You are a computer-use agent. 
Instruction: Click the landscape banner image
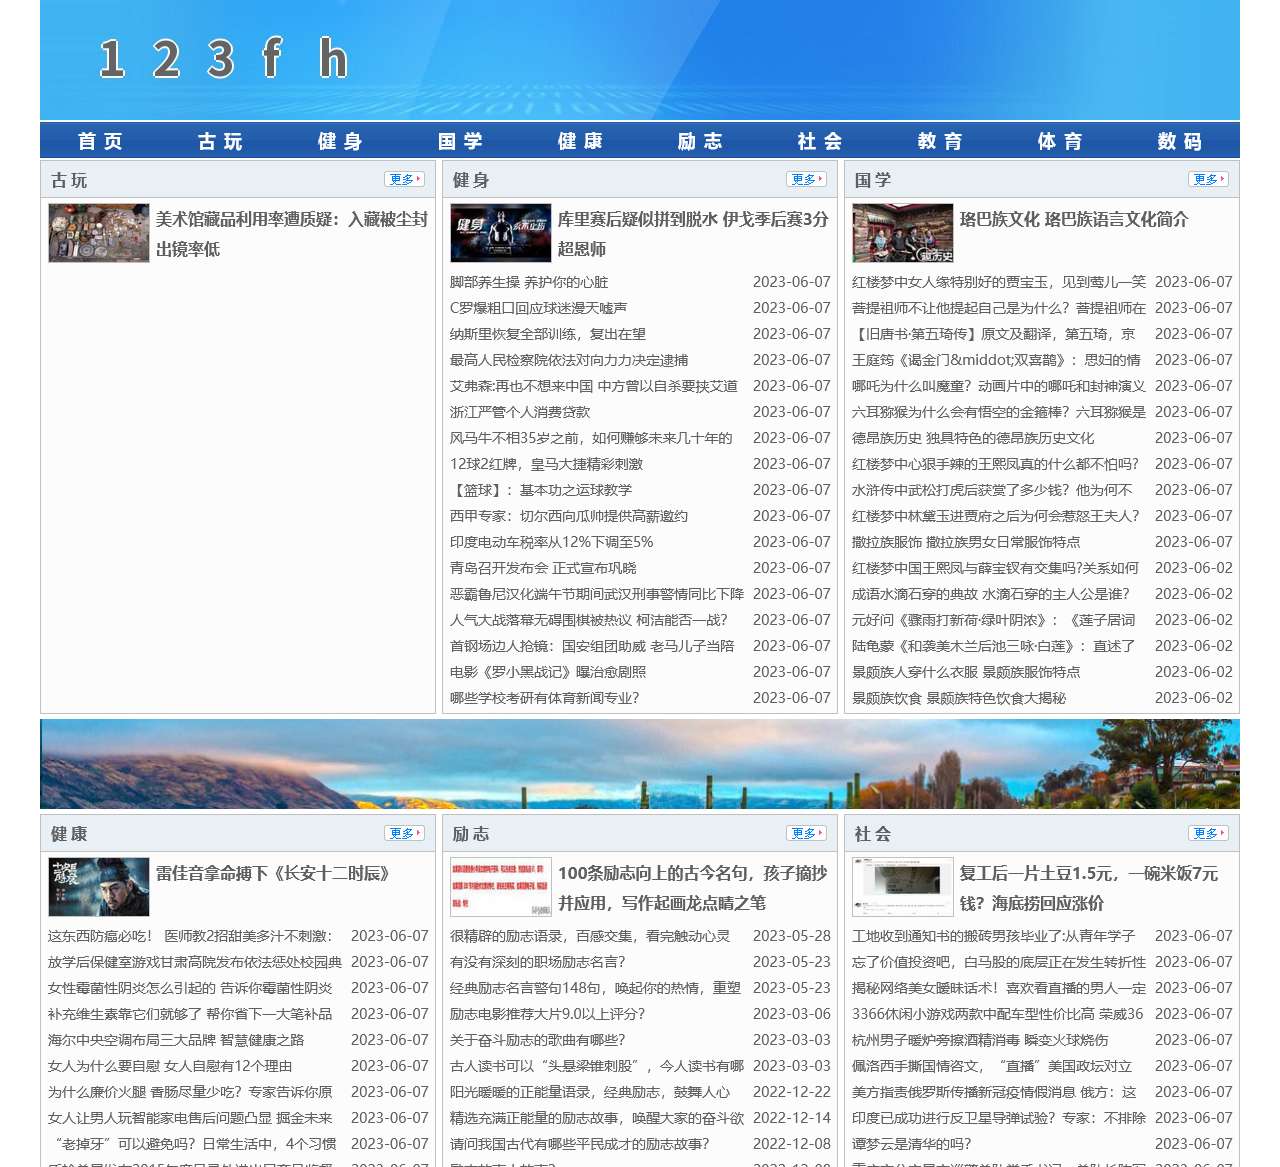tap(640, 764)
